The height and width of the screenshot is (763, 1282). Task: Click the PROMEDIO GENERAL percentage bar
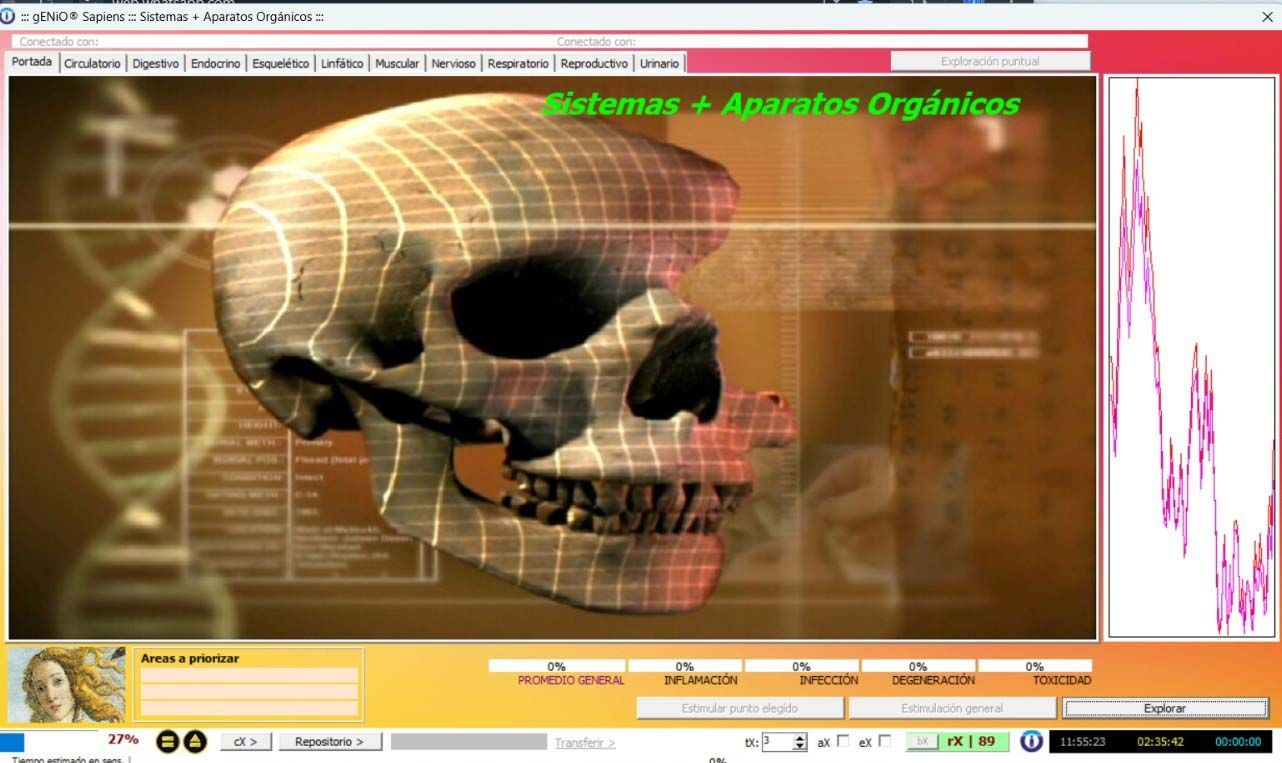[557, 666]
